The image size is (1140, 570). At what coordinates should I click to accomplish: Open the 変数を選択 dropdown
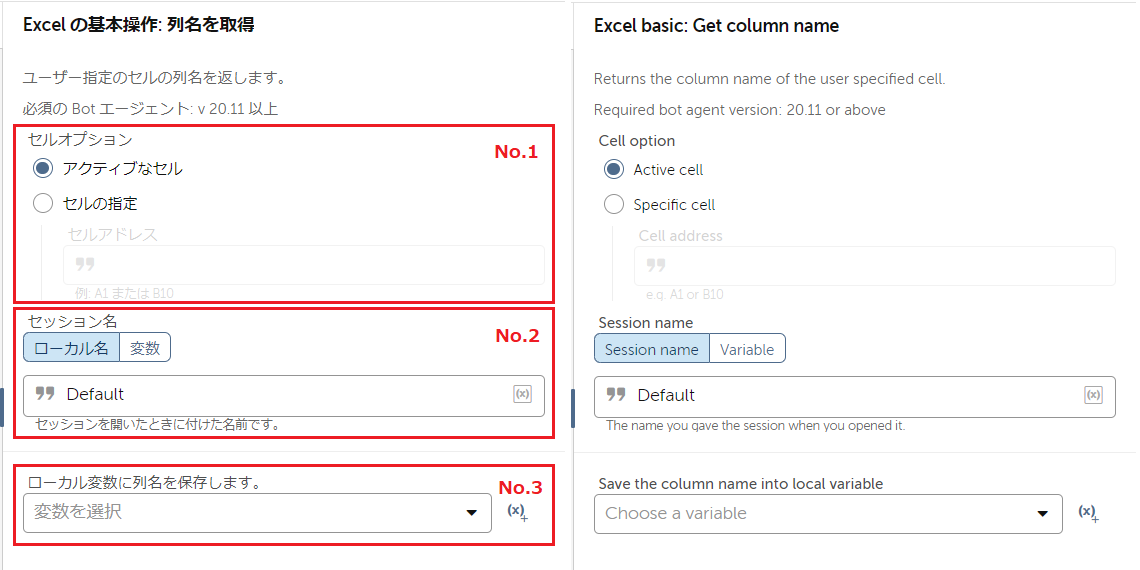pyautogui.click(x=257, y=513)
